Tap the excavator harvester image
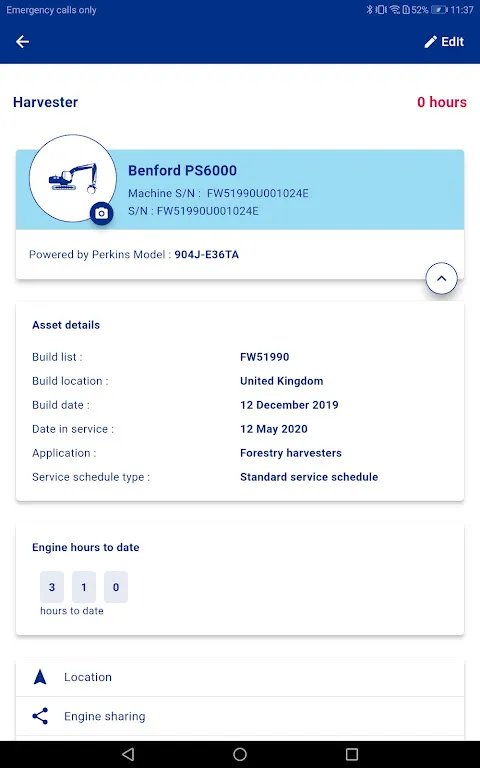 point(73,178)
